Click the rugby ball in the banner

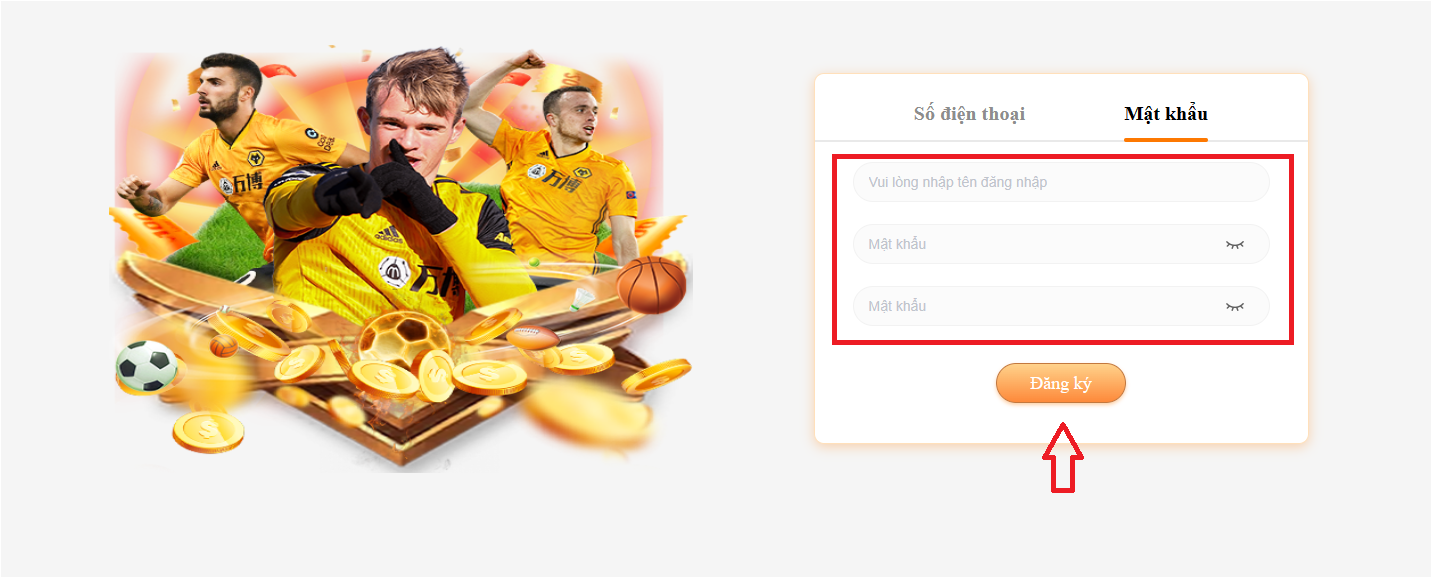[x=533, y=338]
